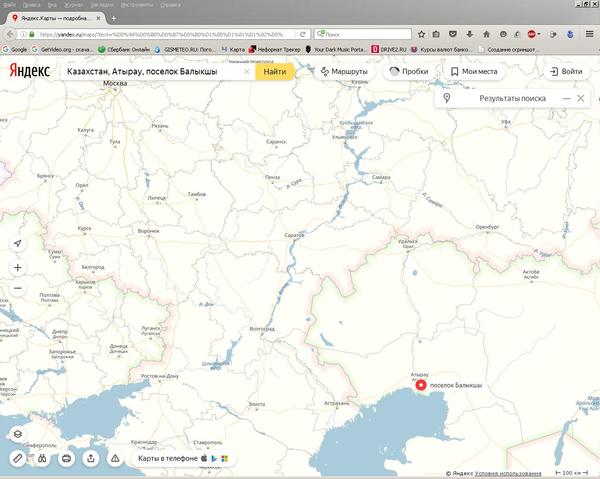Select the ruler distance measurement tool
This screenshot has width=600, height=479.
point(17,457)
